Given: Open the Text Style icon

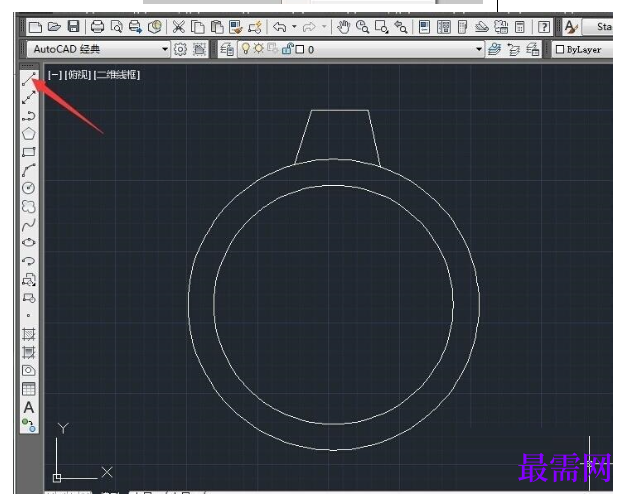Looking at the screenshot, I should point(571,27).
